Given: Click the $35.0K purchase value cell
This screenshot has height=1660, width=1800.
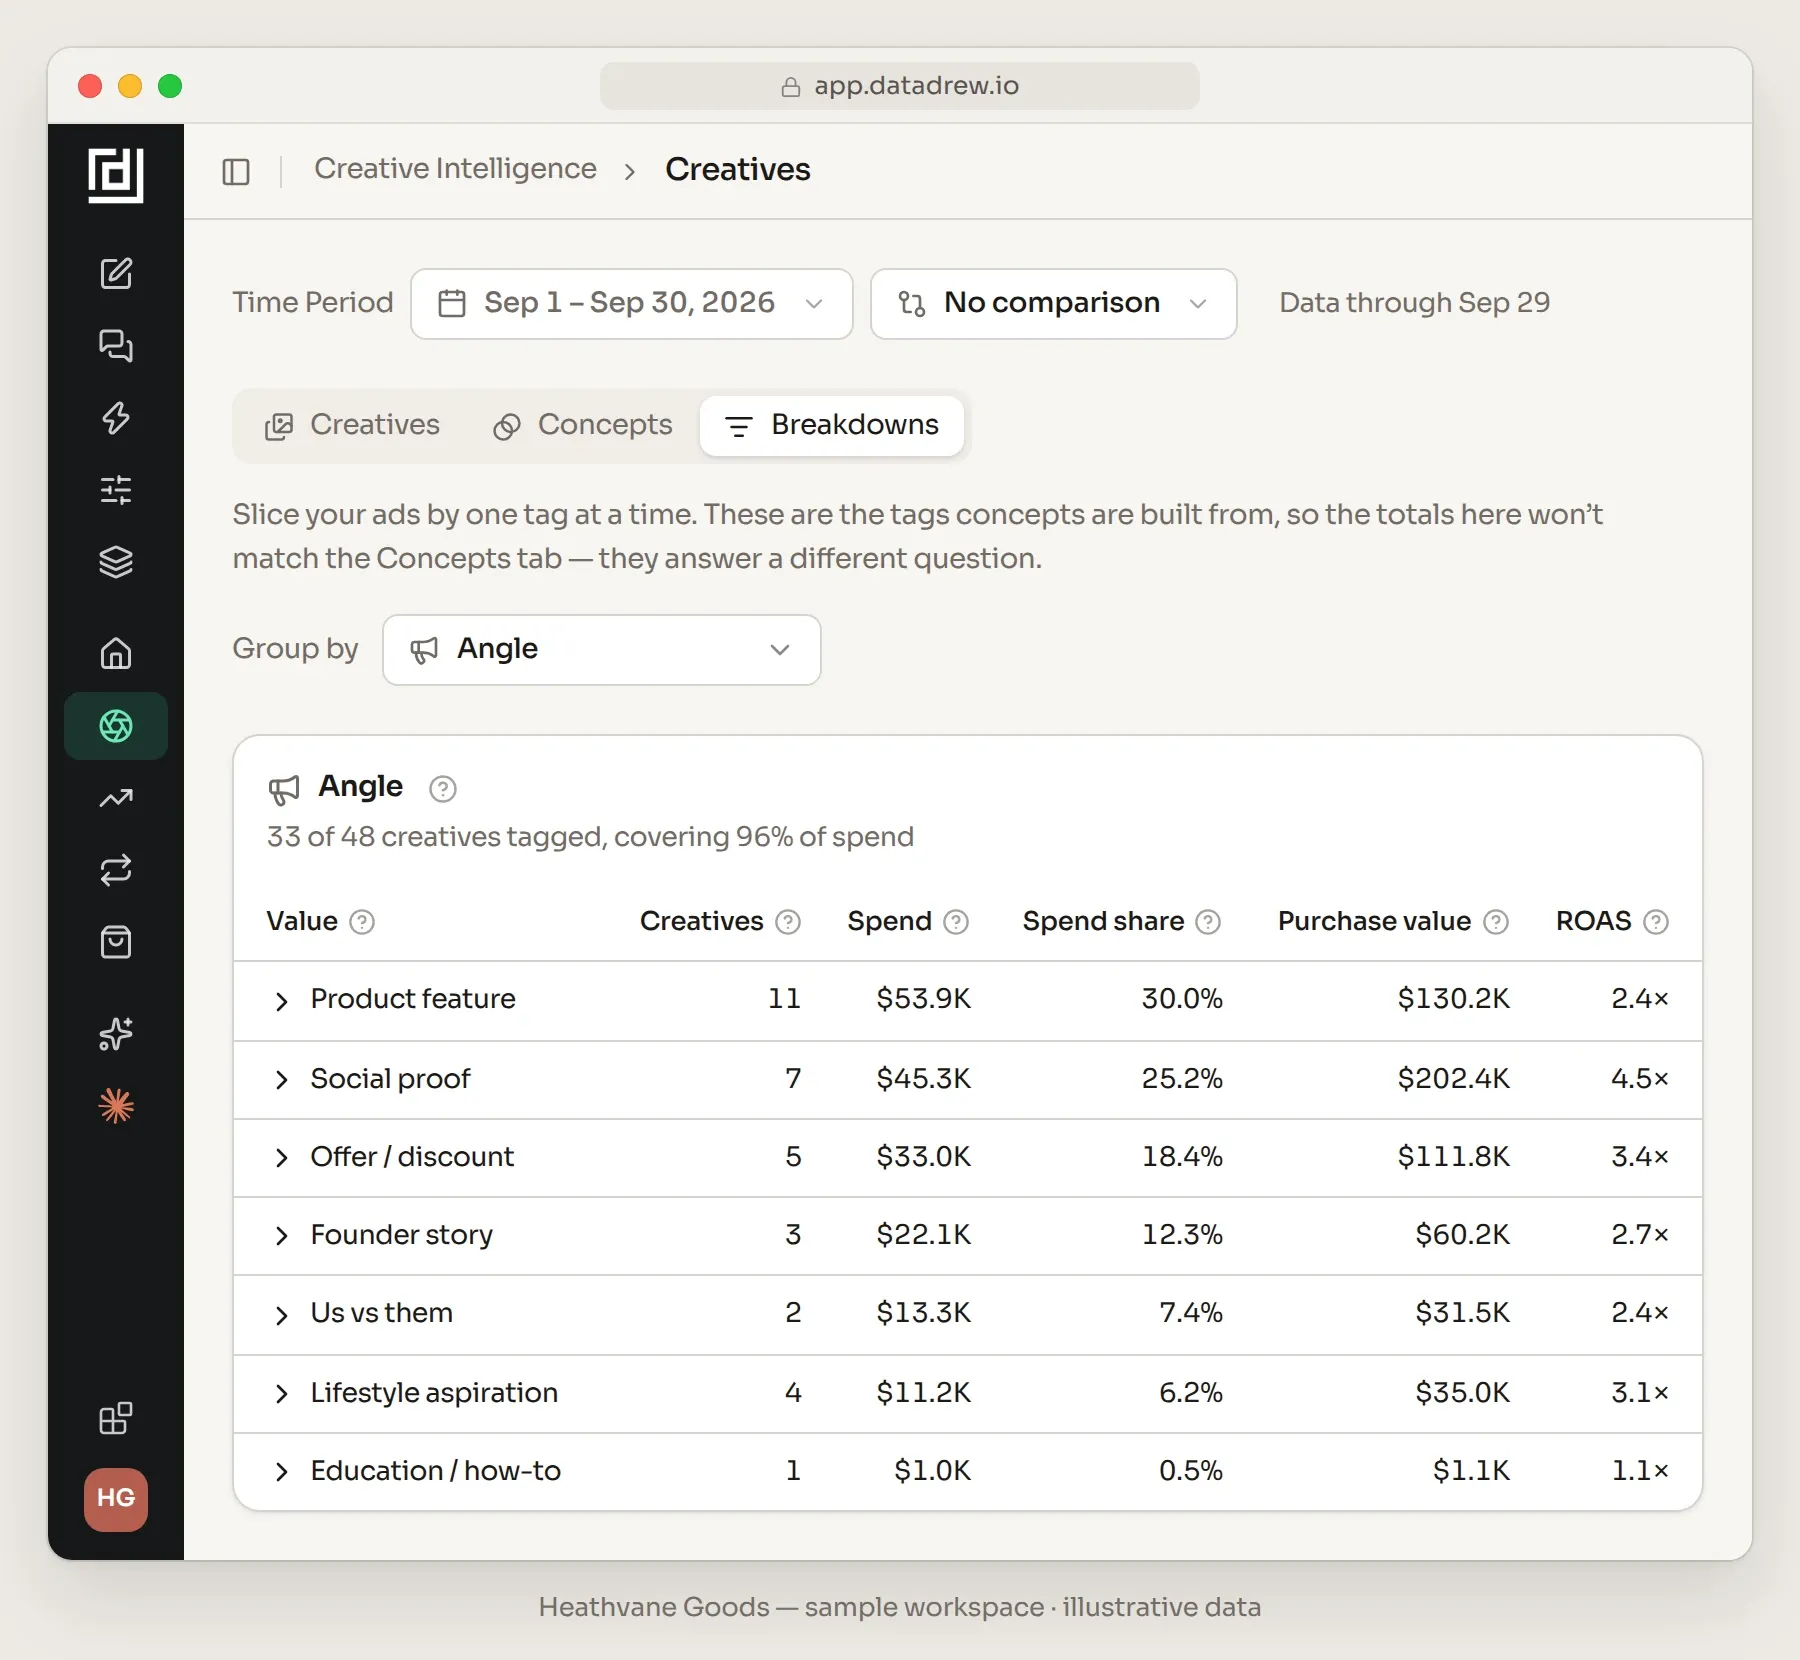Looking at the screenshot, I should point(1462,1393).
